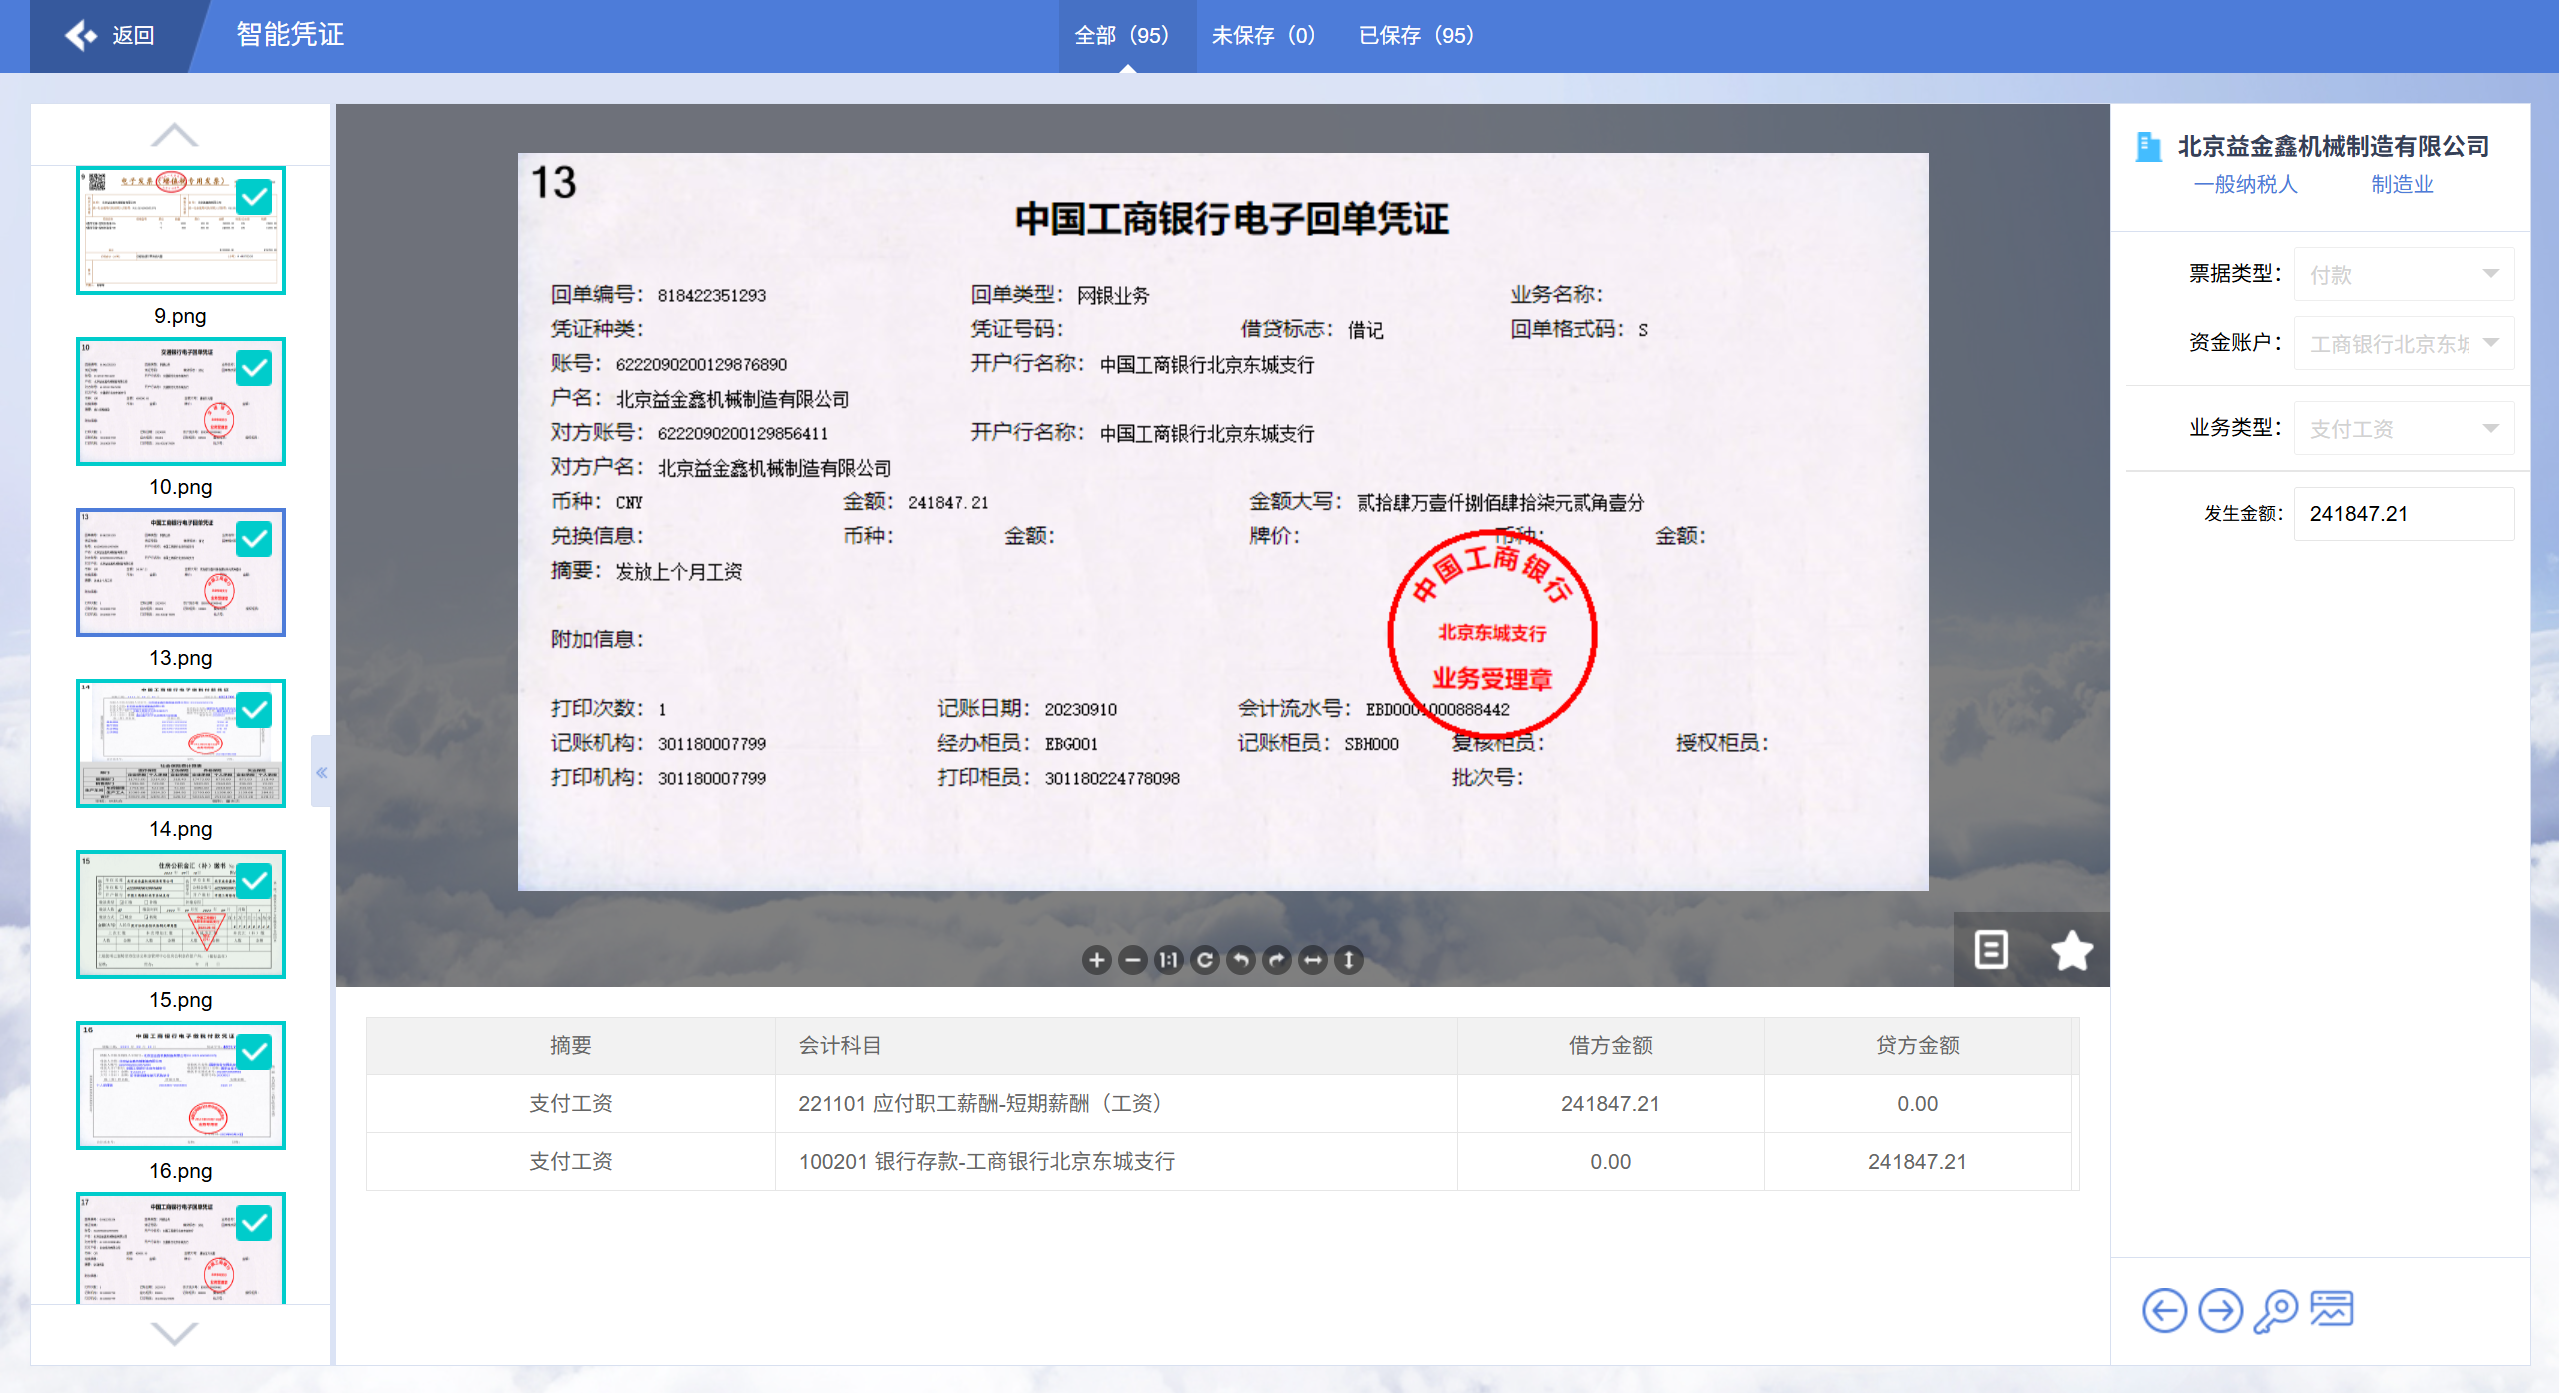
Task: Click the back arrow icon
Action: pyautogui.click(x=81, y=36)
